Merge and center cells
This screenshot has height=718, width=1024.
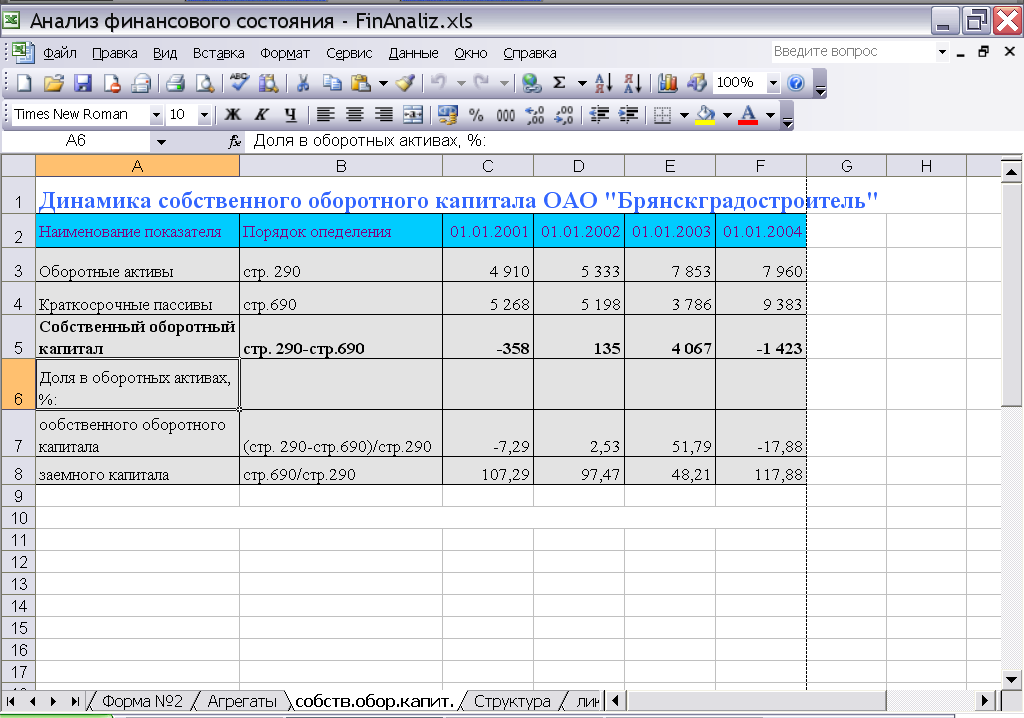pyautogui.click(x=413, y=115)
